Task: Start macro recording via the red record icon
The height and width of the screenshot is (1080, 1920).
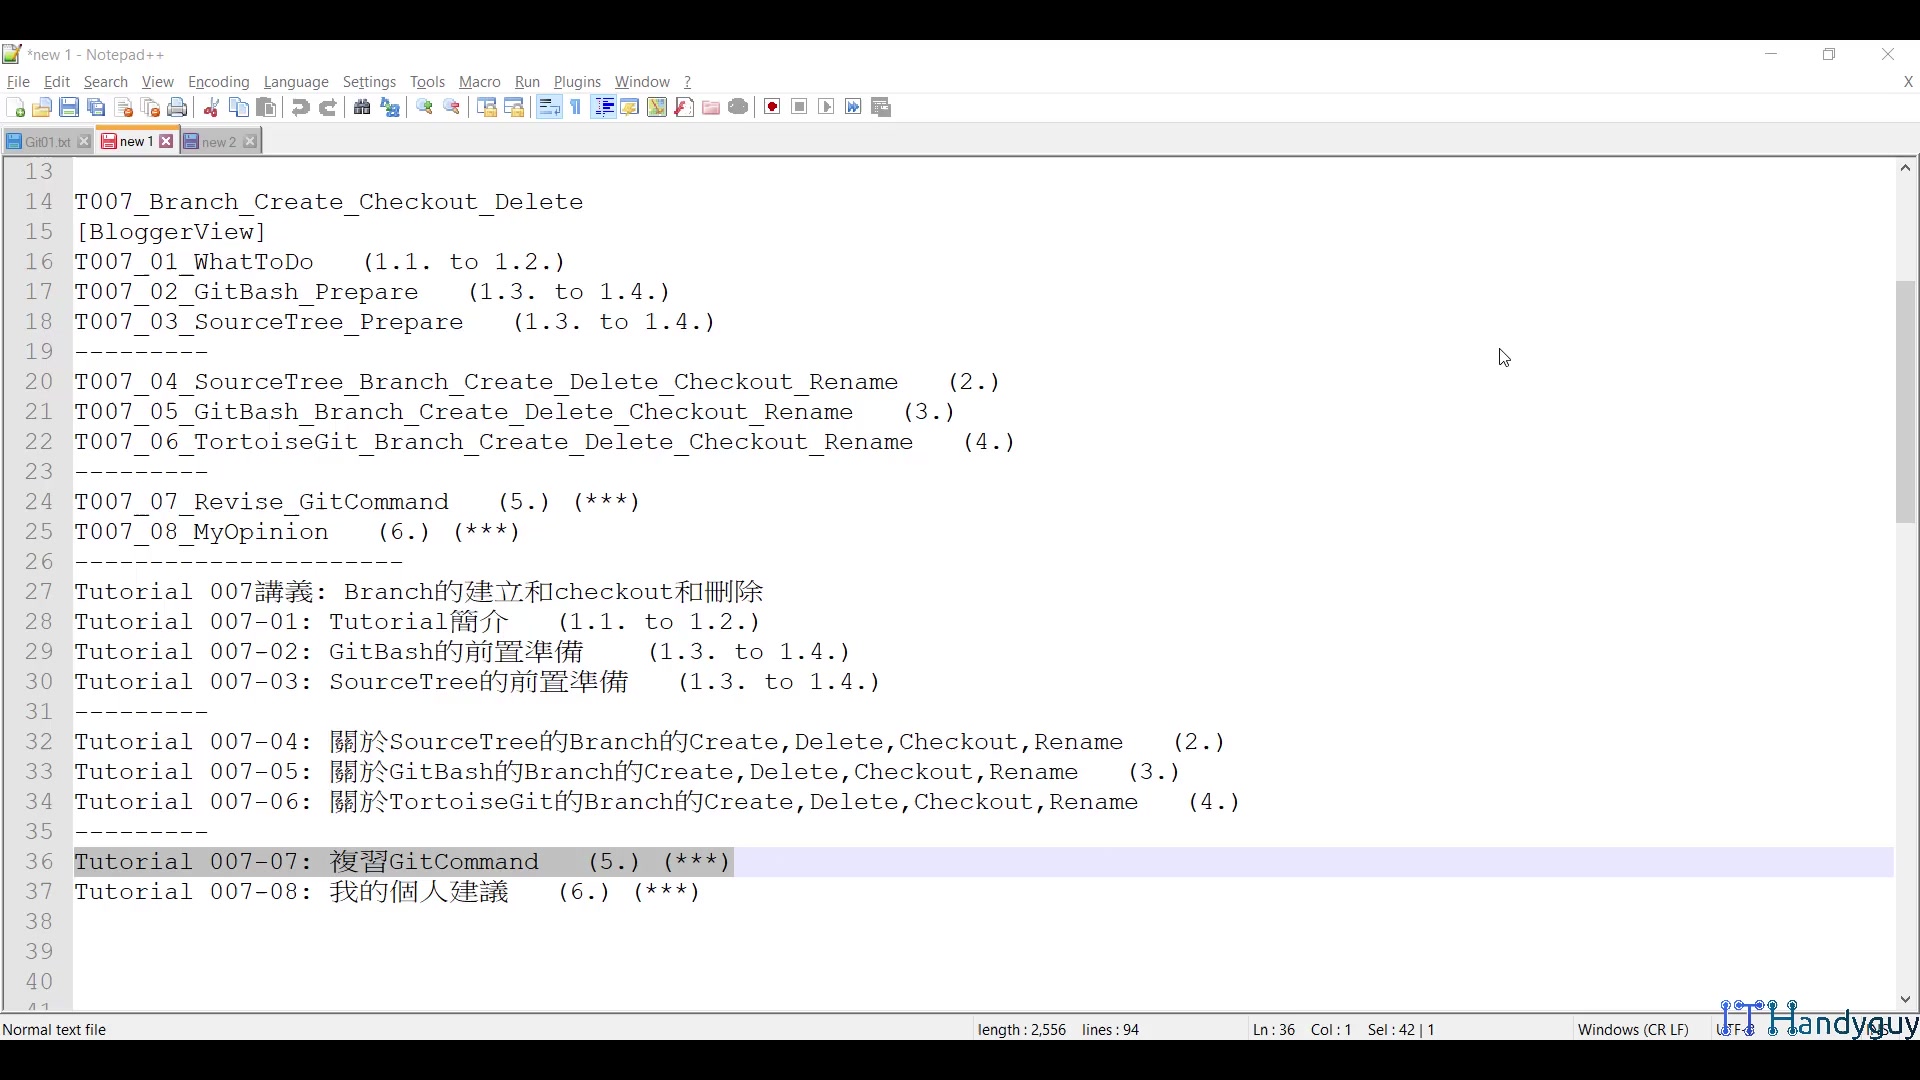Action: [x=771, y=107]
